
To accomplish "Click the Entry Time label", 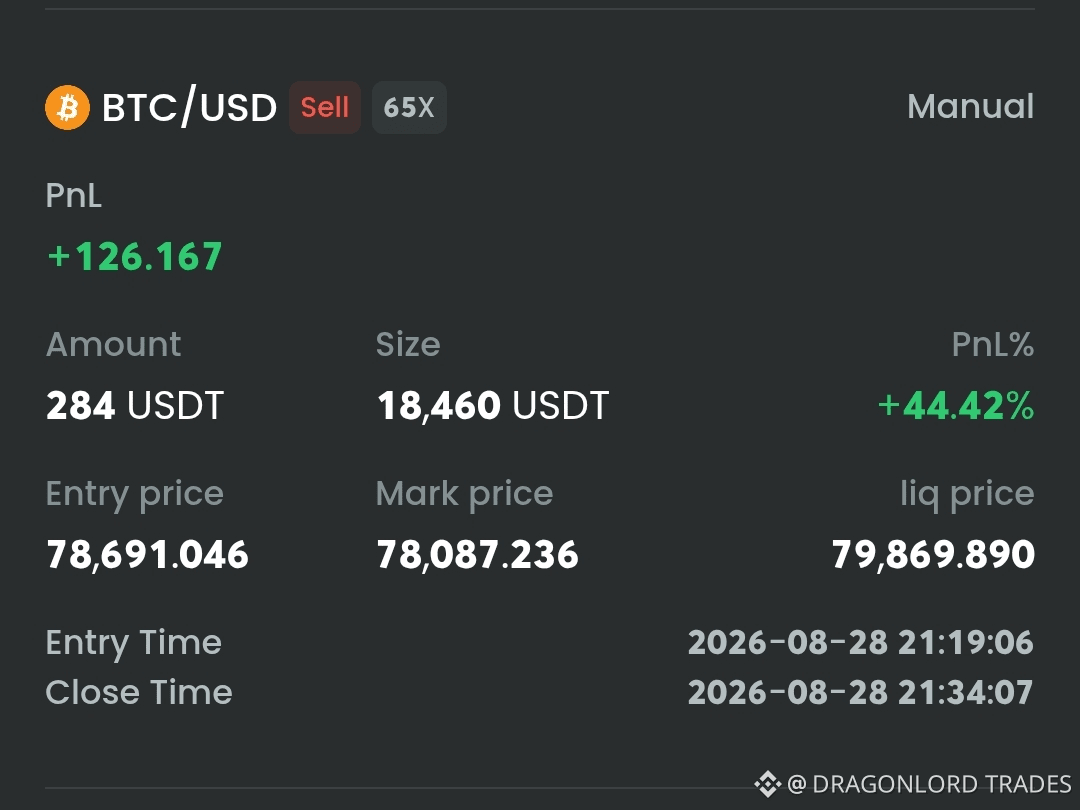I will coord(134,643).
